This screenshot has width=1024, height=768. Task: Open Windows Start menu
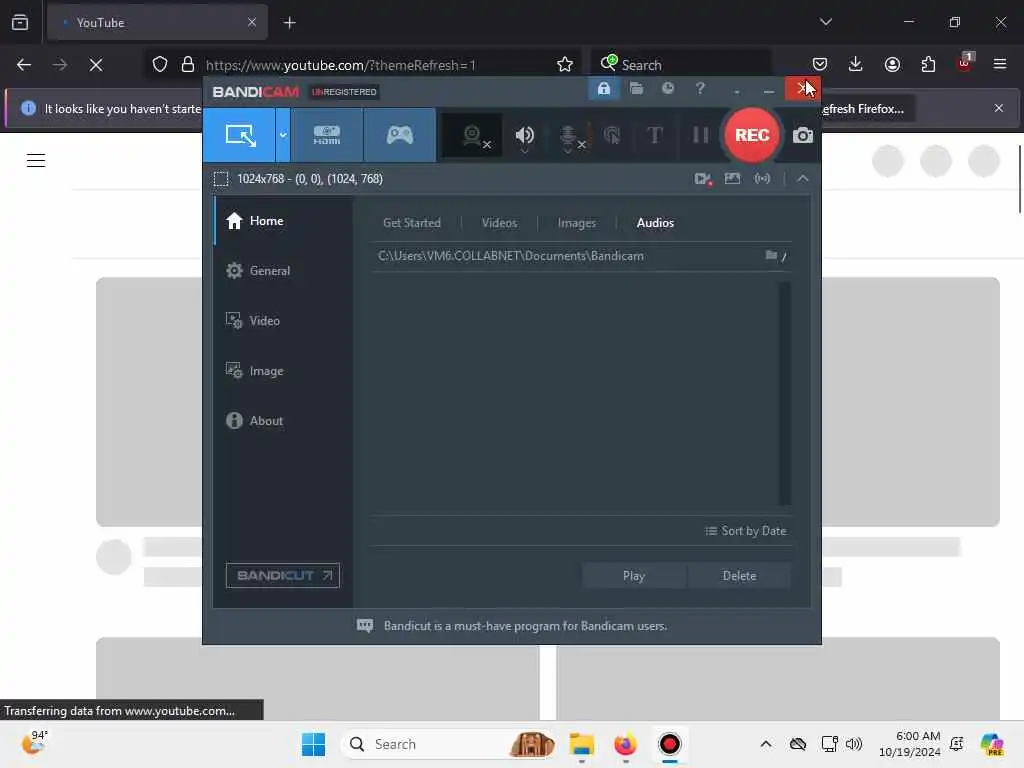point(313,744)
